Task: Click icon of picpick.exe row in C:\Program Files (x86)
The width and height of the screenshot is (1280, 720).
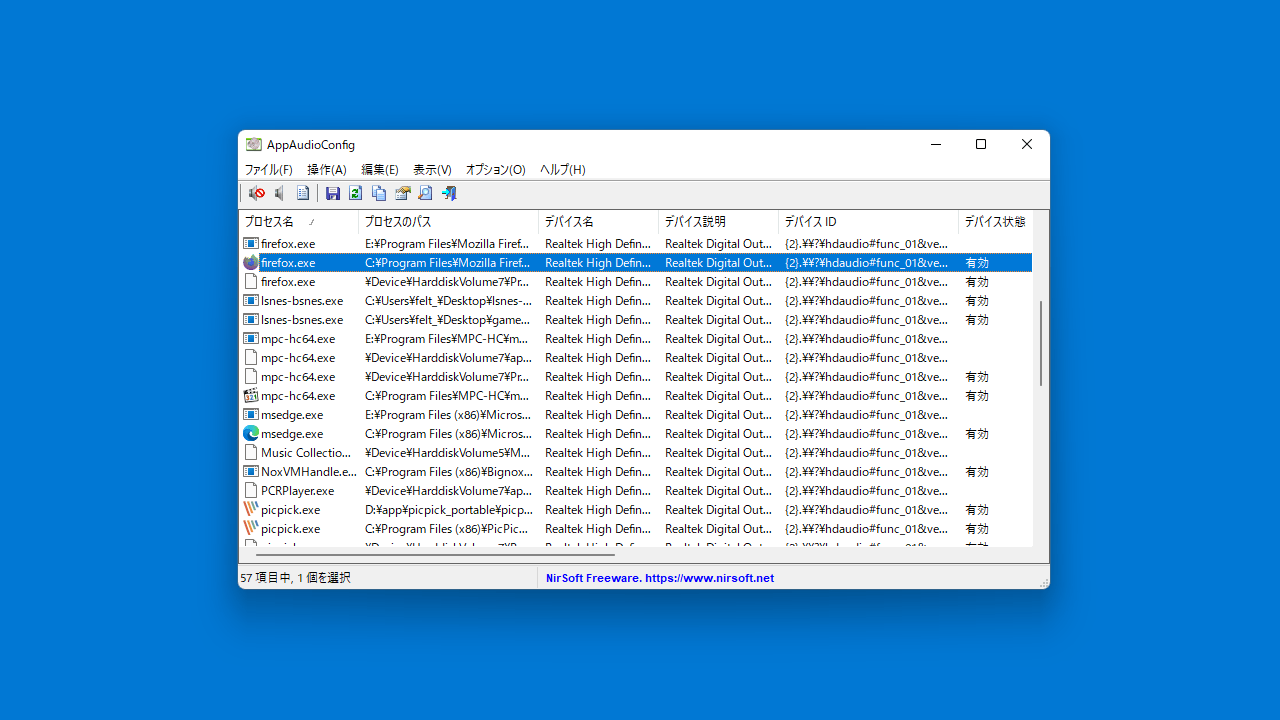Action: tap(251, 528)
